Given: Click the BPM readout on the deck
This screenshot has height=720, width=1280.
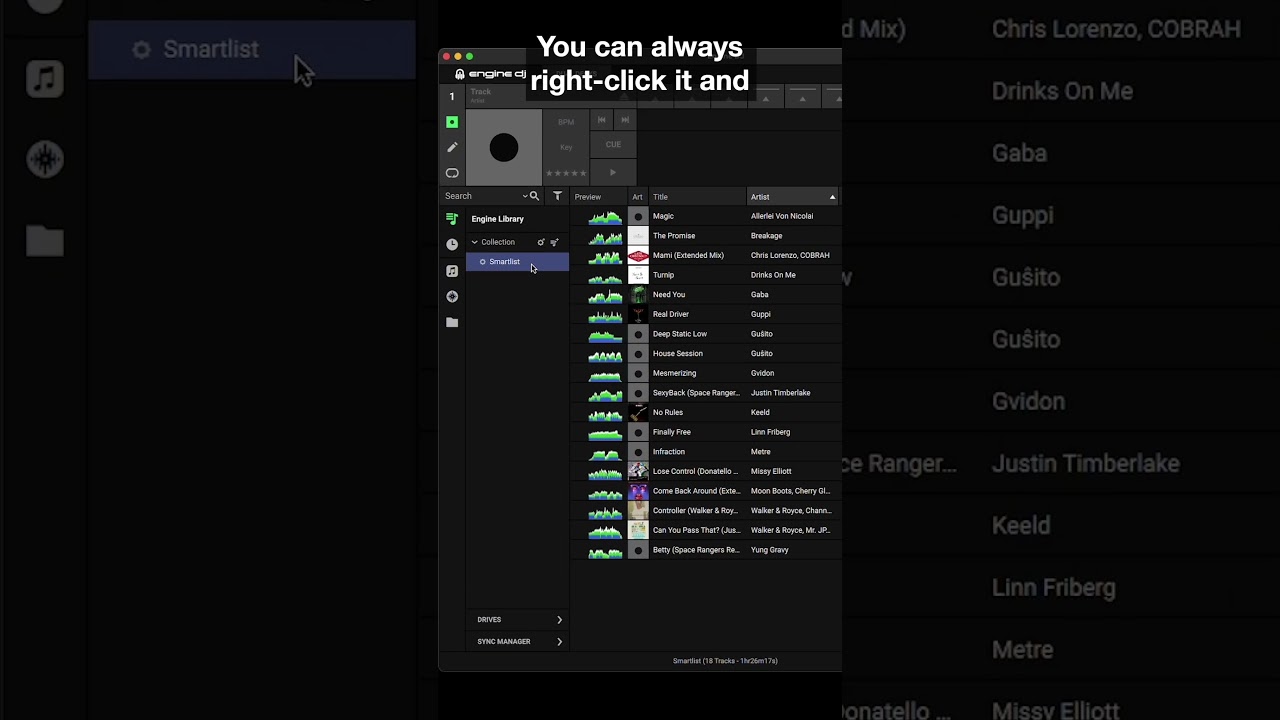Looking at the screenshot, I should pyautogui.click(x=566, y=122).
